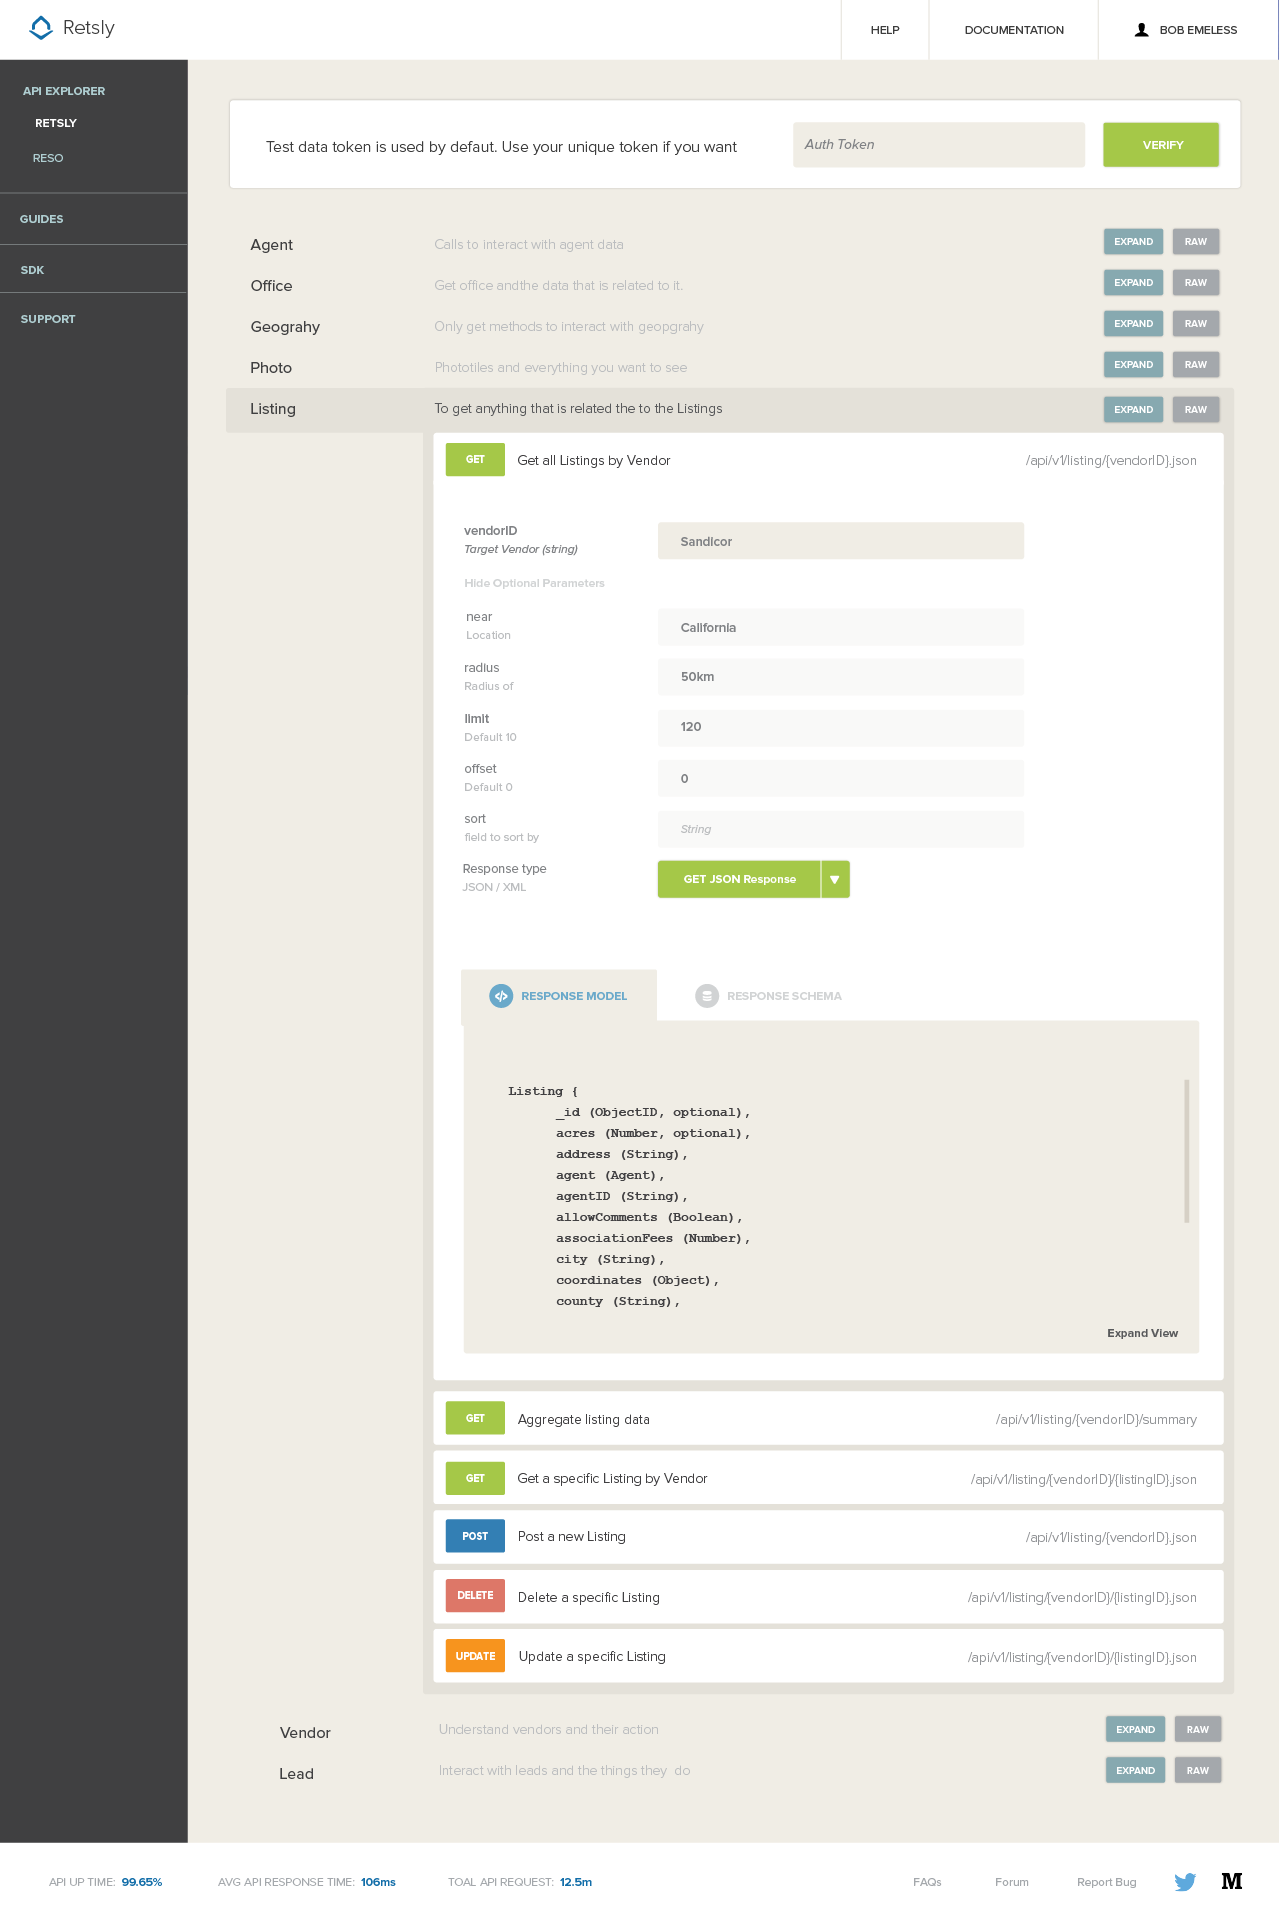Switch to the Response Model tab
The width and height of the screenshot is (1280, 1921).
559,996
